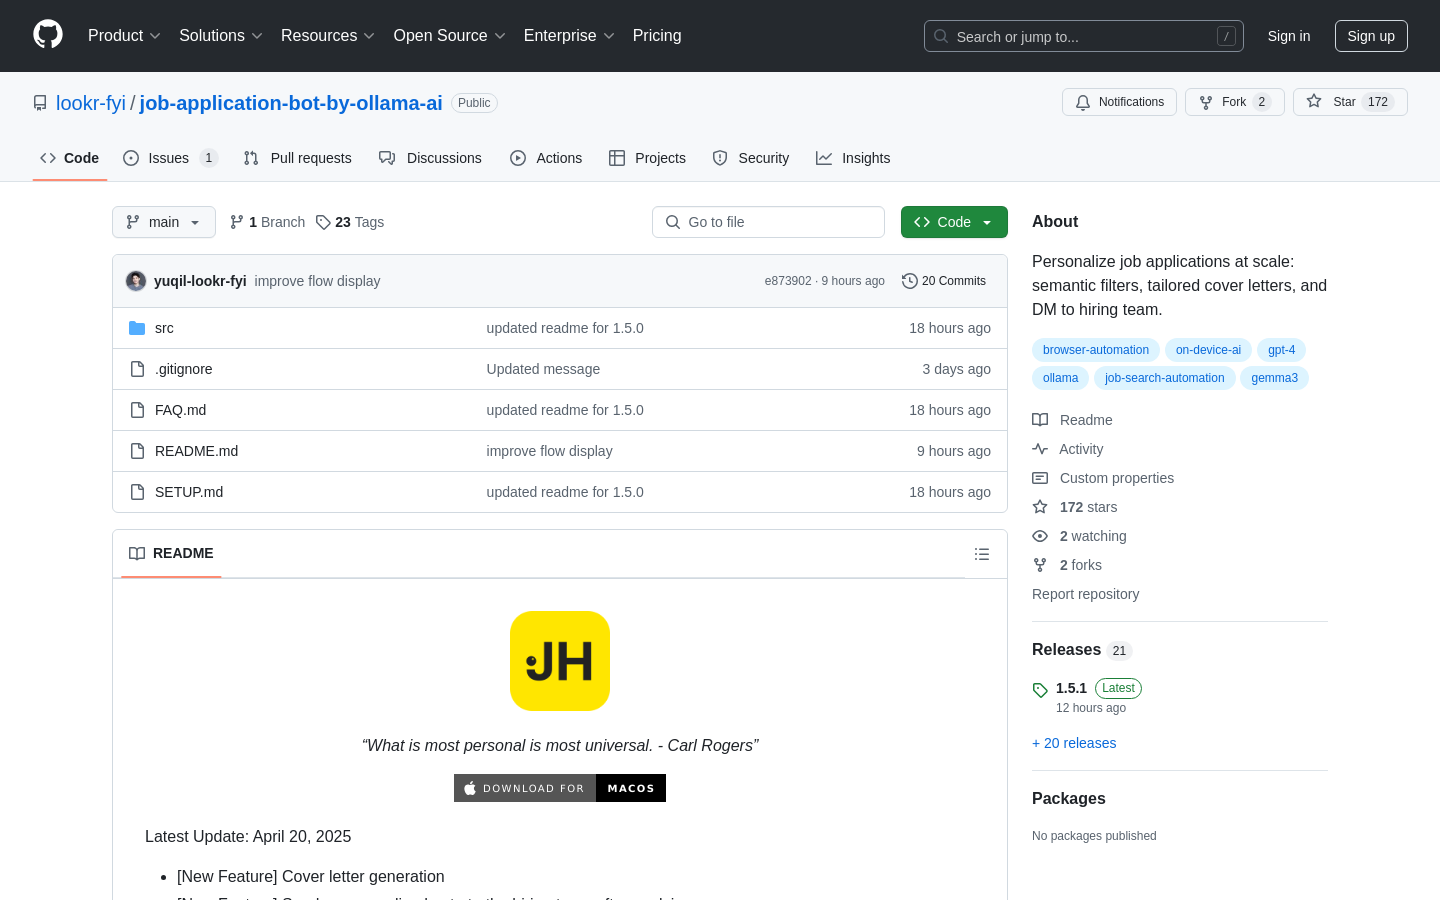Open the FAQ.md file
This screenshot has height=900, width=1440.
[x=180, y=410]
